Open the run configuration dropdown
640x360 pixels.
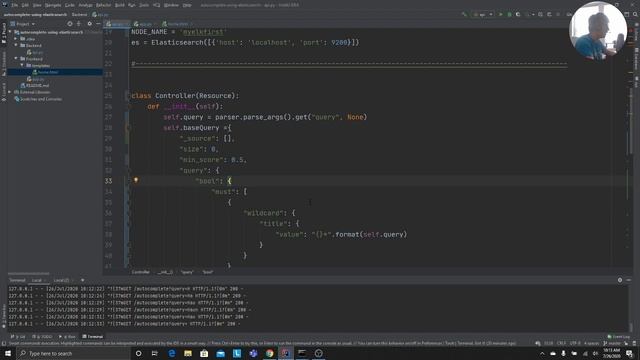(x=482, y=14)
